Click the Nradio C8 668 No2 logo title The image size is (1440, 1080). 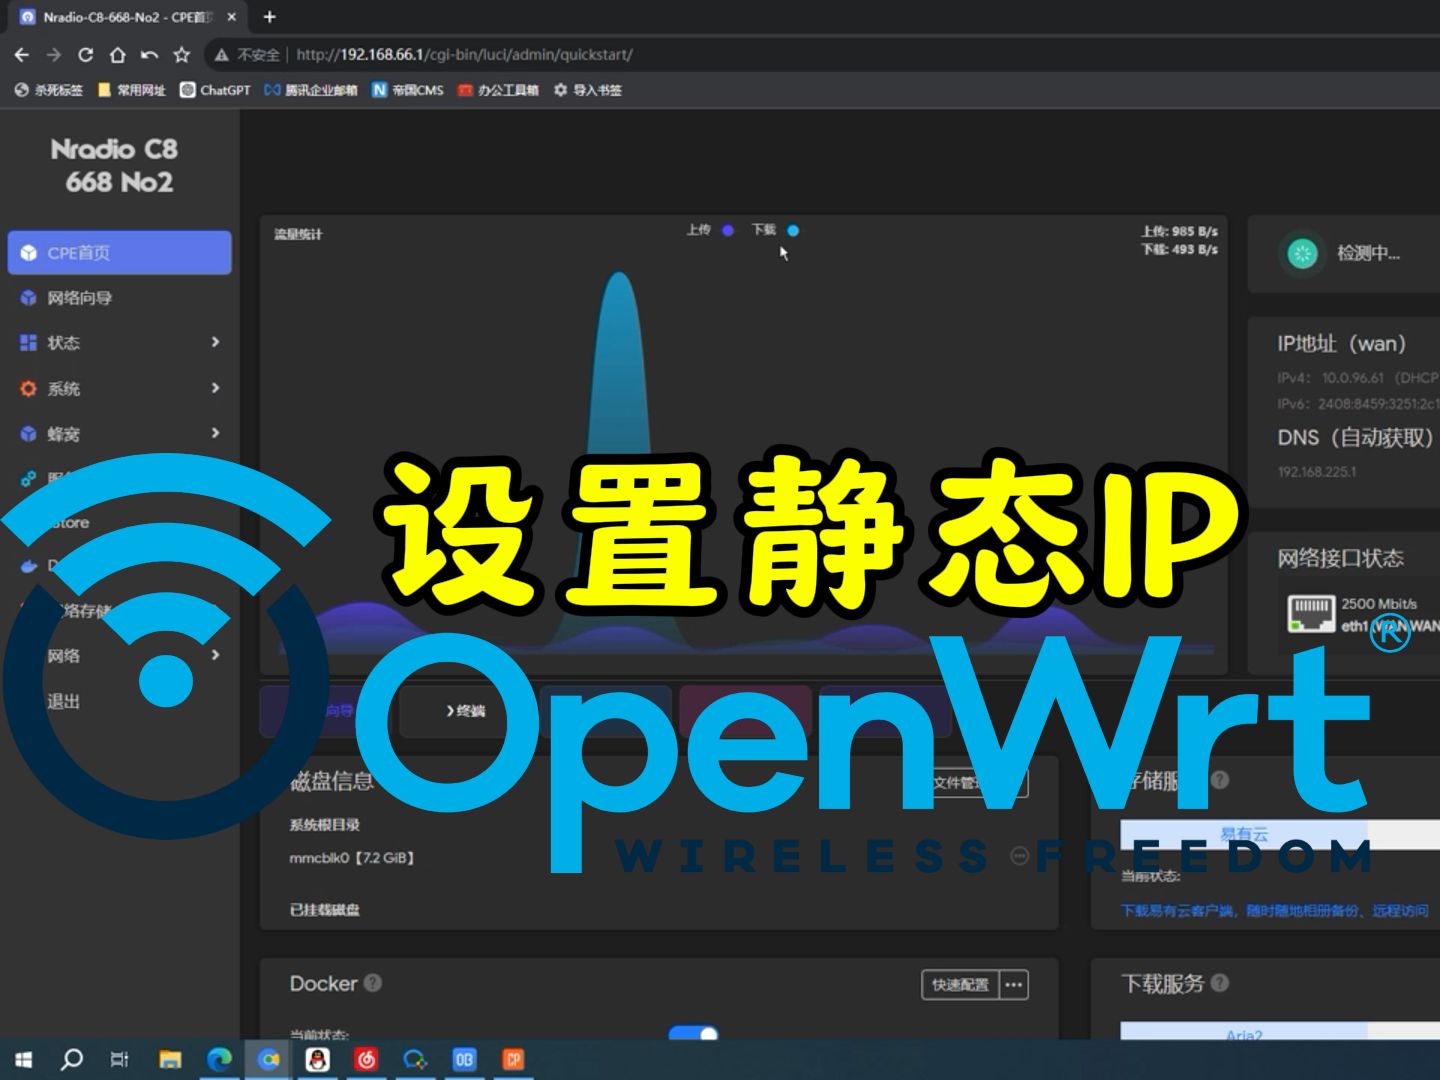tap(115, 166)
